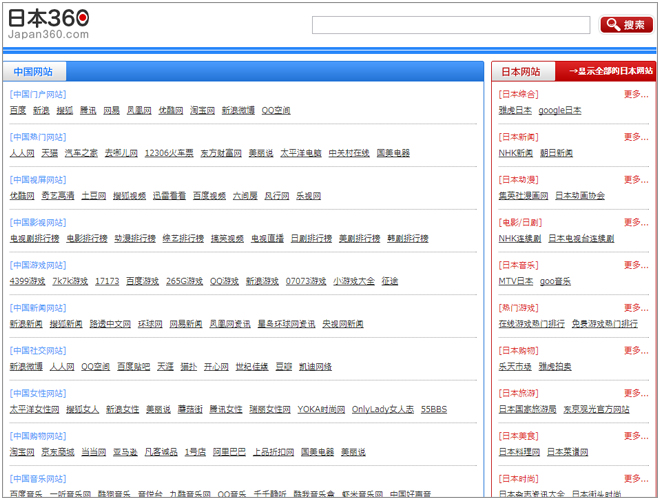Open the 太平洋女性网 link
The image size is (660, 500).
(35, 410)
